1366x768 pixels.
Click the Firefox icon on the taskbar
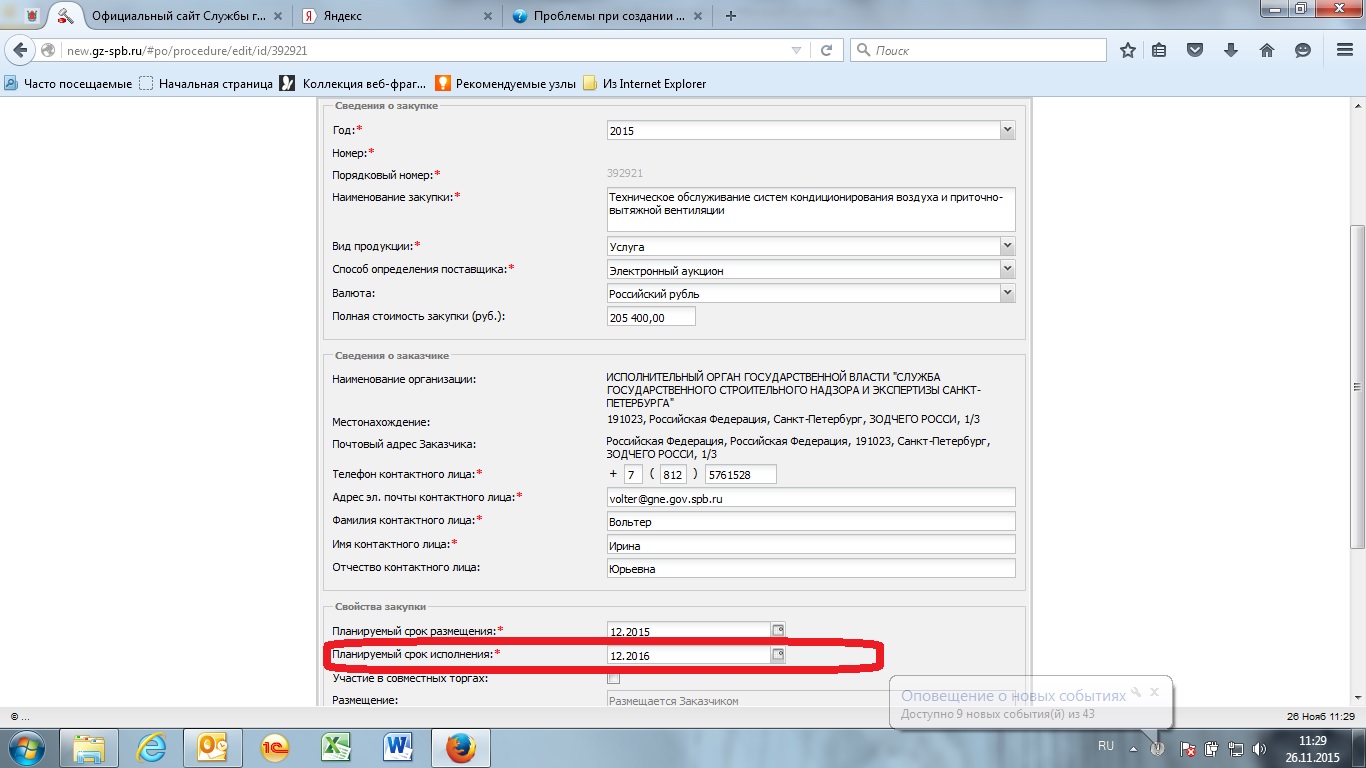click(460, 747)
